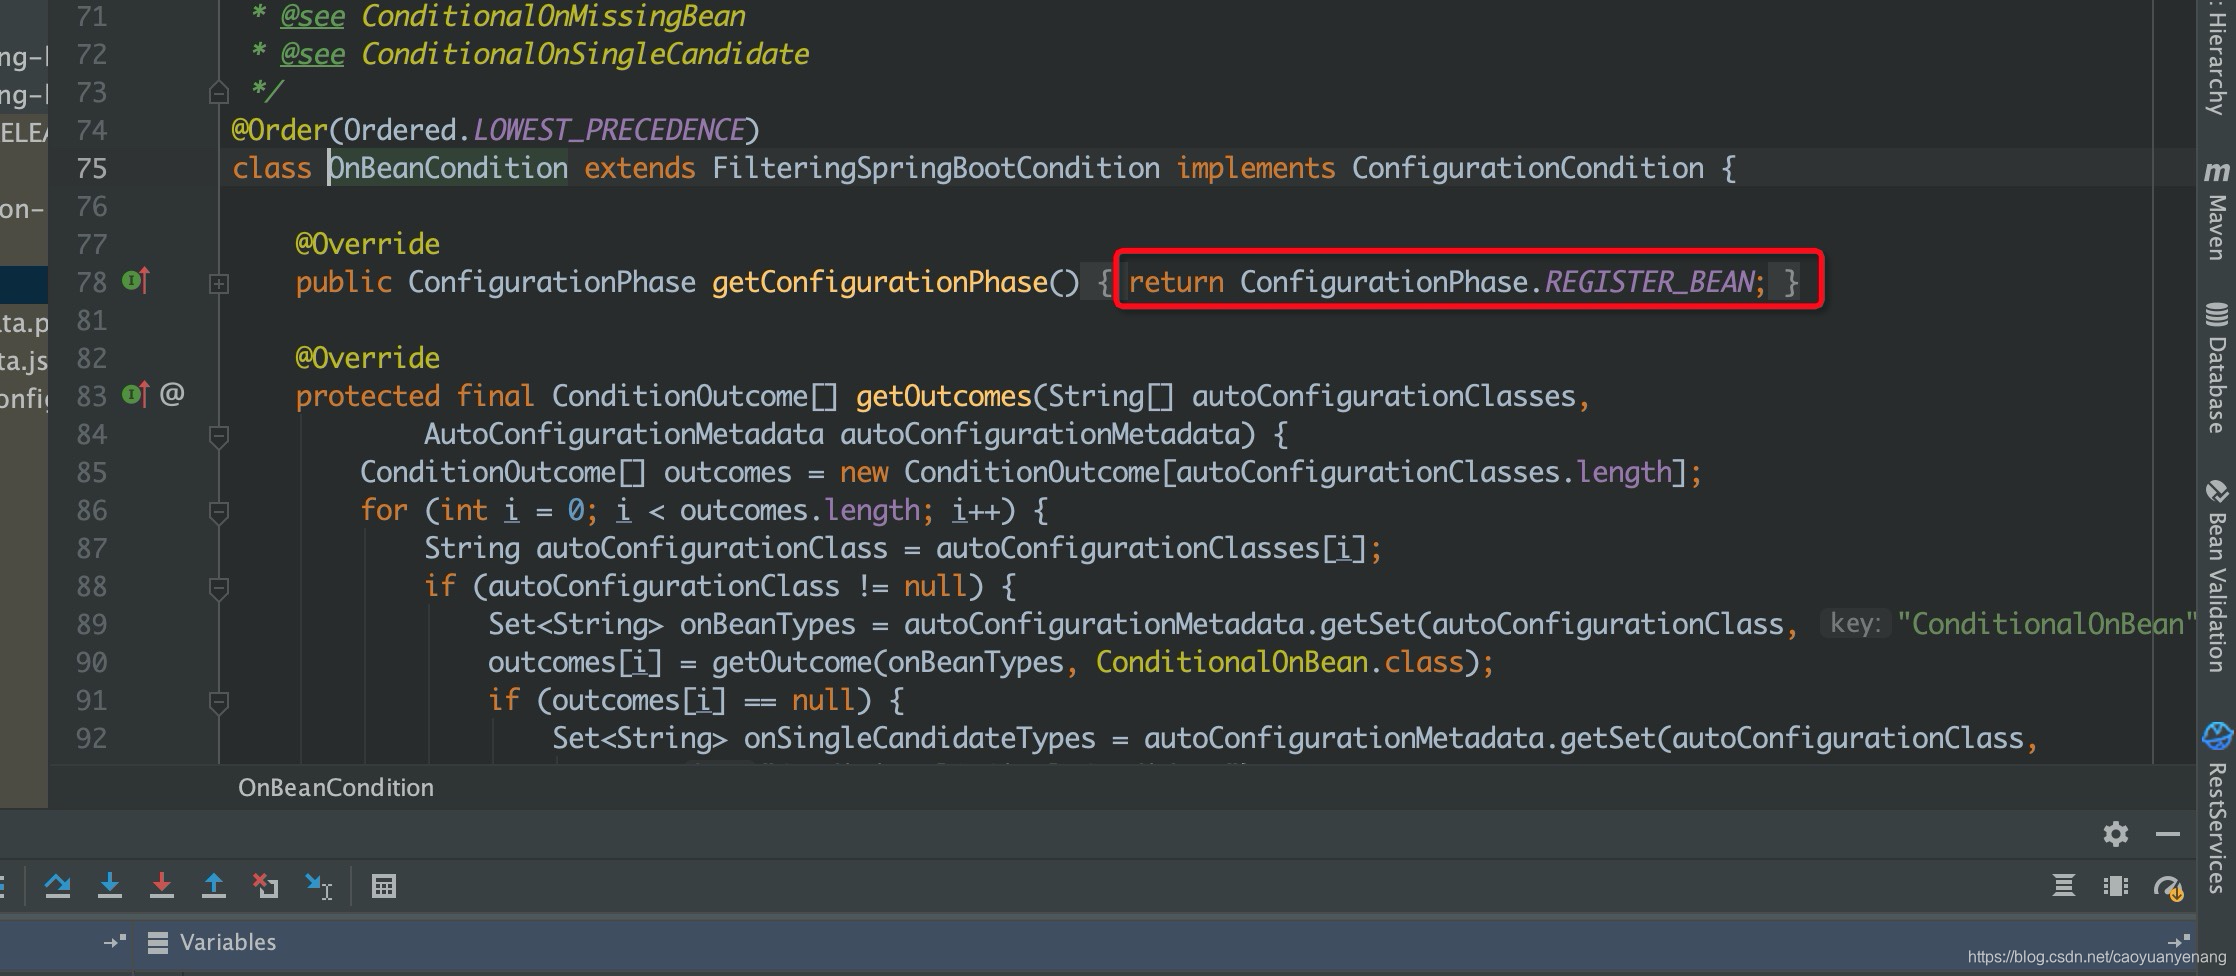This screenshot has height=976, width=2236.
Task: Collapse the for loop fold line 86
Action: [219, 512]
